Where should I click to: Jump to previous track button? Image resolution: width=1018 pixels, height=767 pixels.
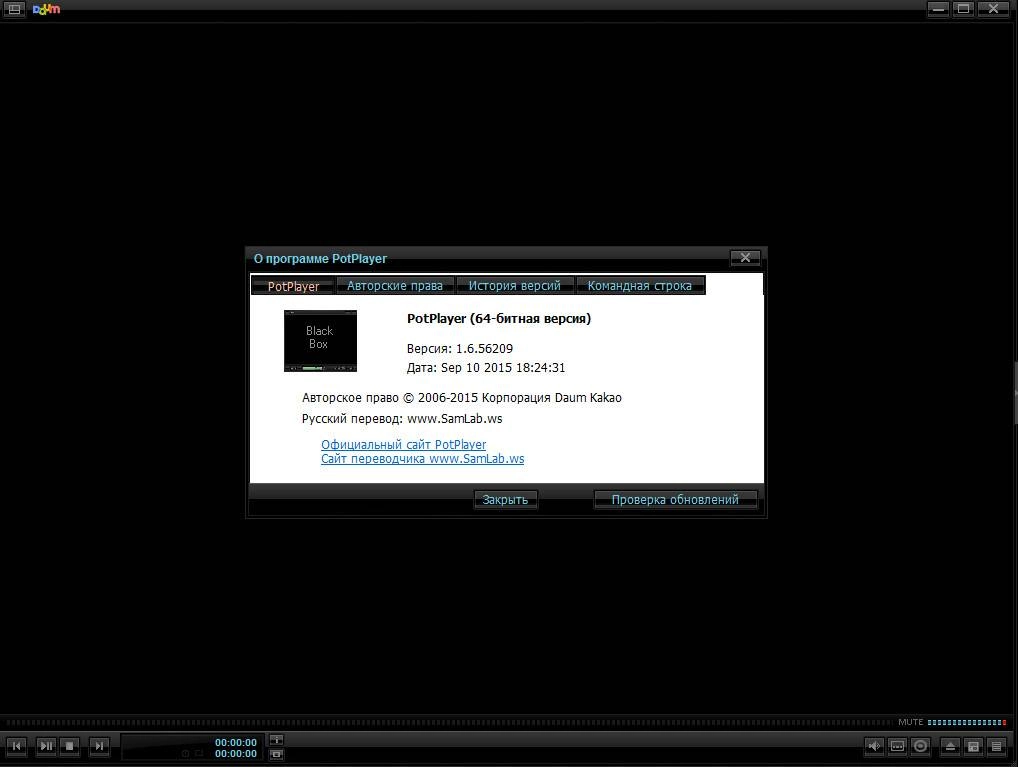tap(16, 746)
